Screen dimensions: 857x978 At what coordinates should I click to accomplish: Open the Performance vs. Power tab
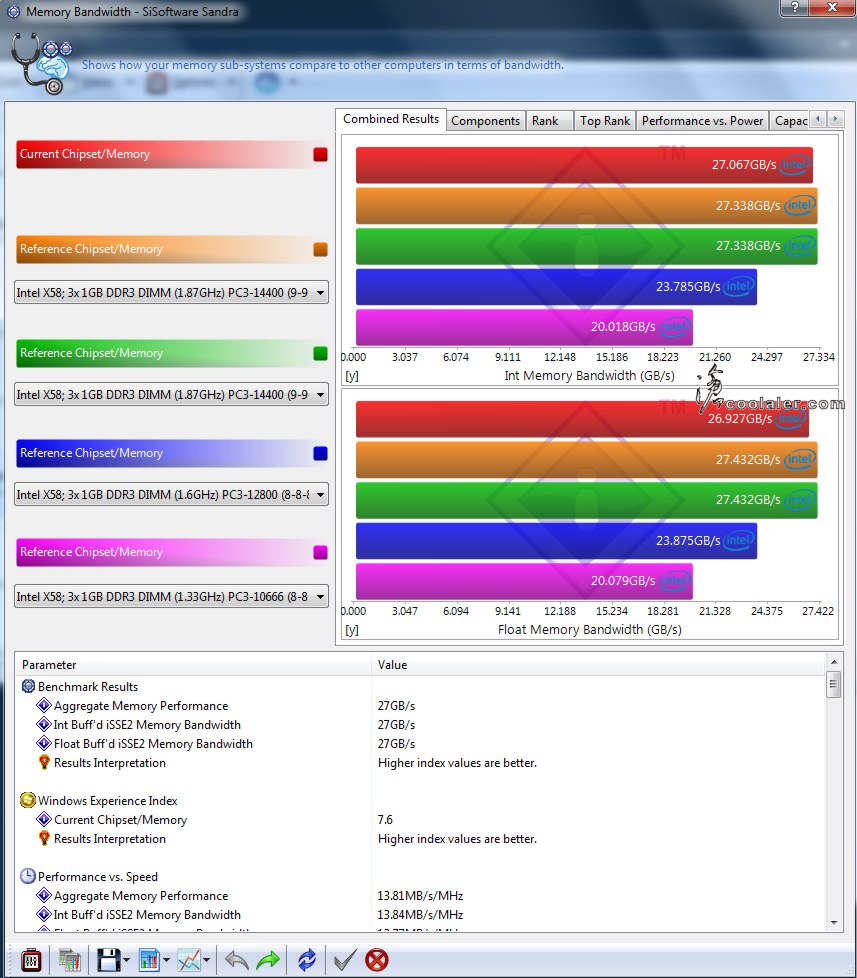coord(702,121)
